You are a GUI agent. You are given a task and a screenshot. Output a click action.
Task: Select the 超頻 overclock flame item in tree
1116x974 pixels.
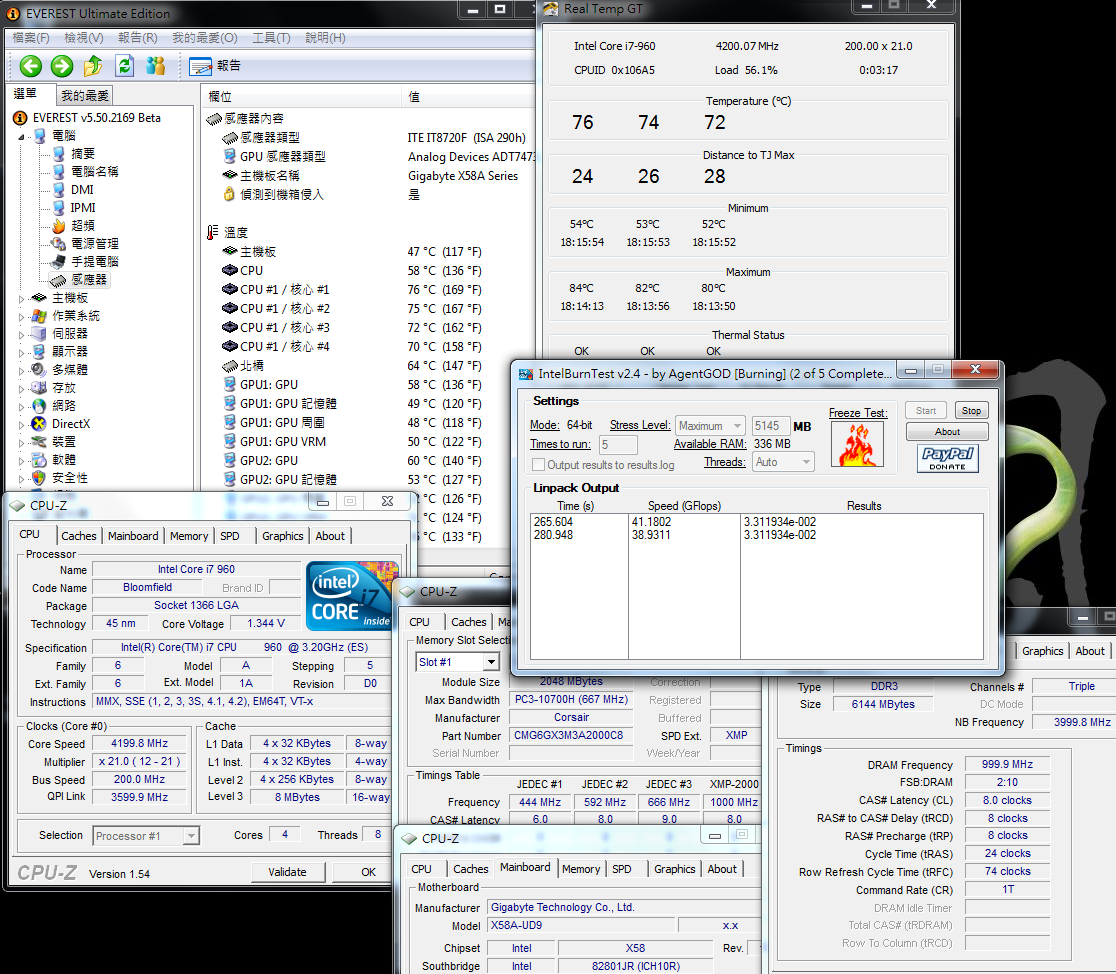click(x=82, y=226)
